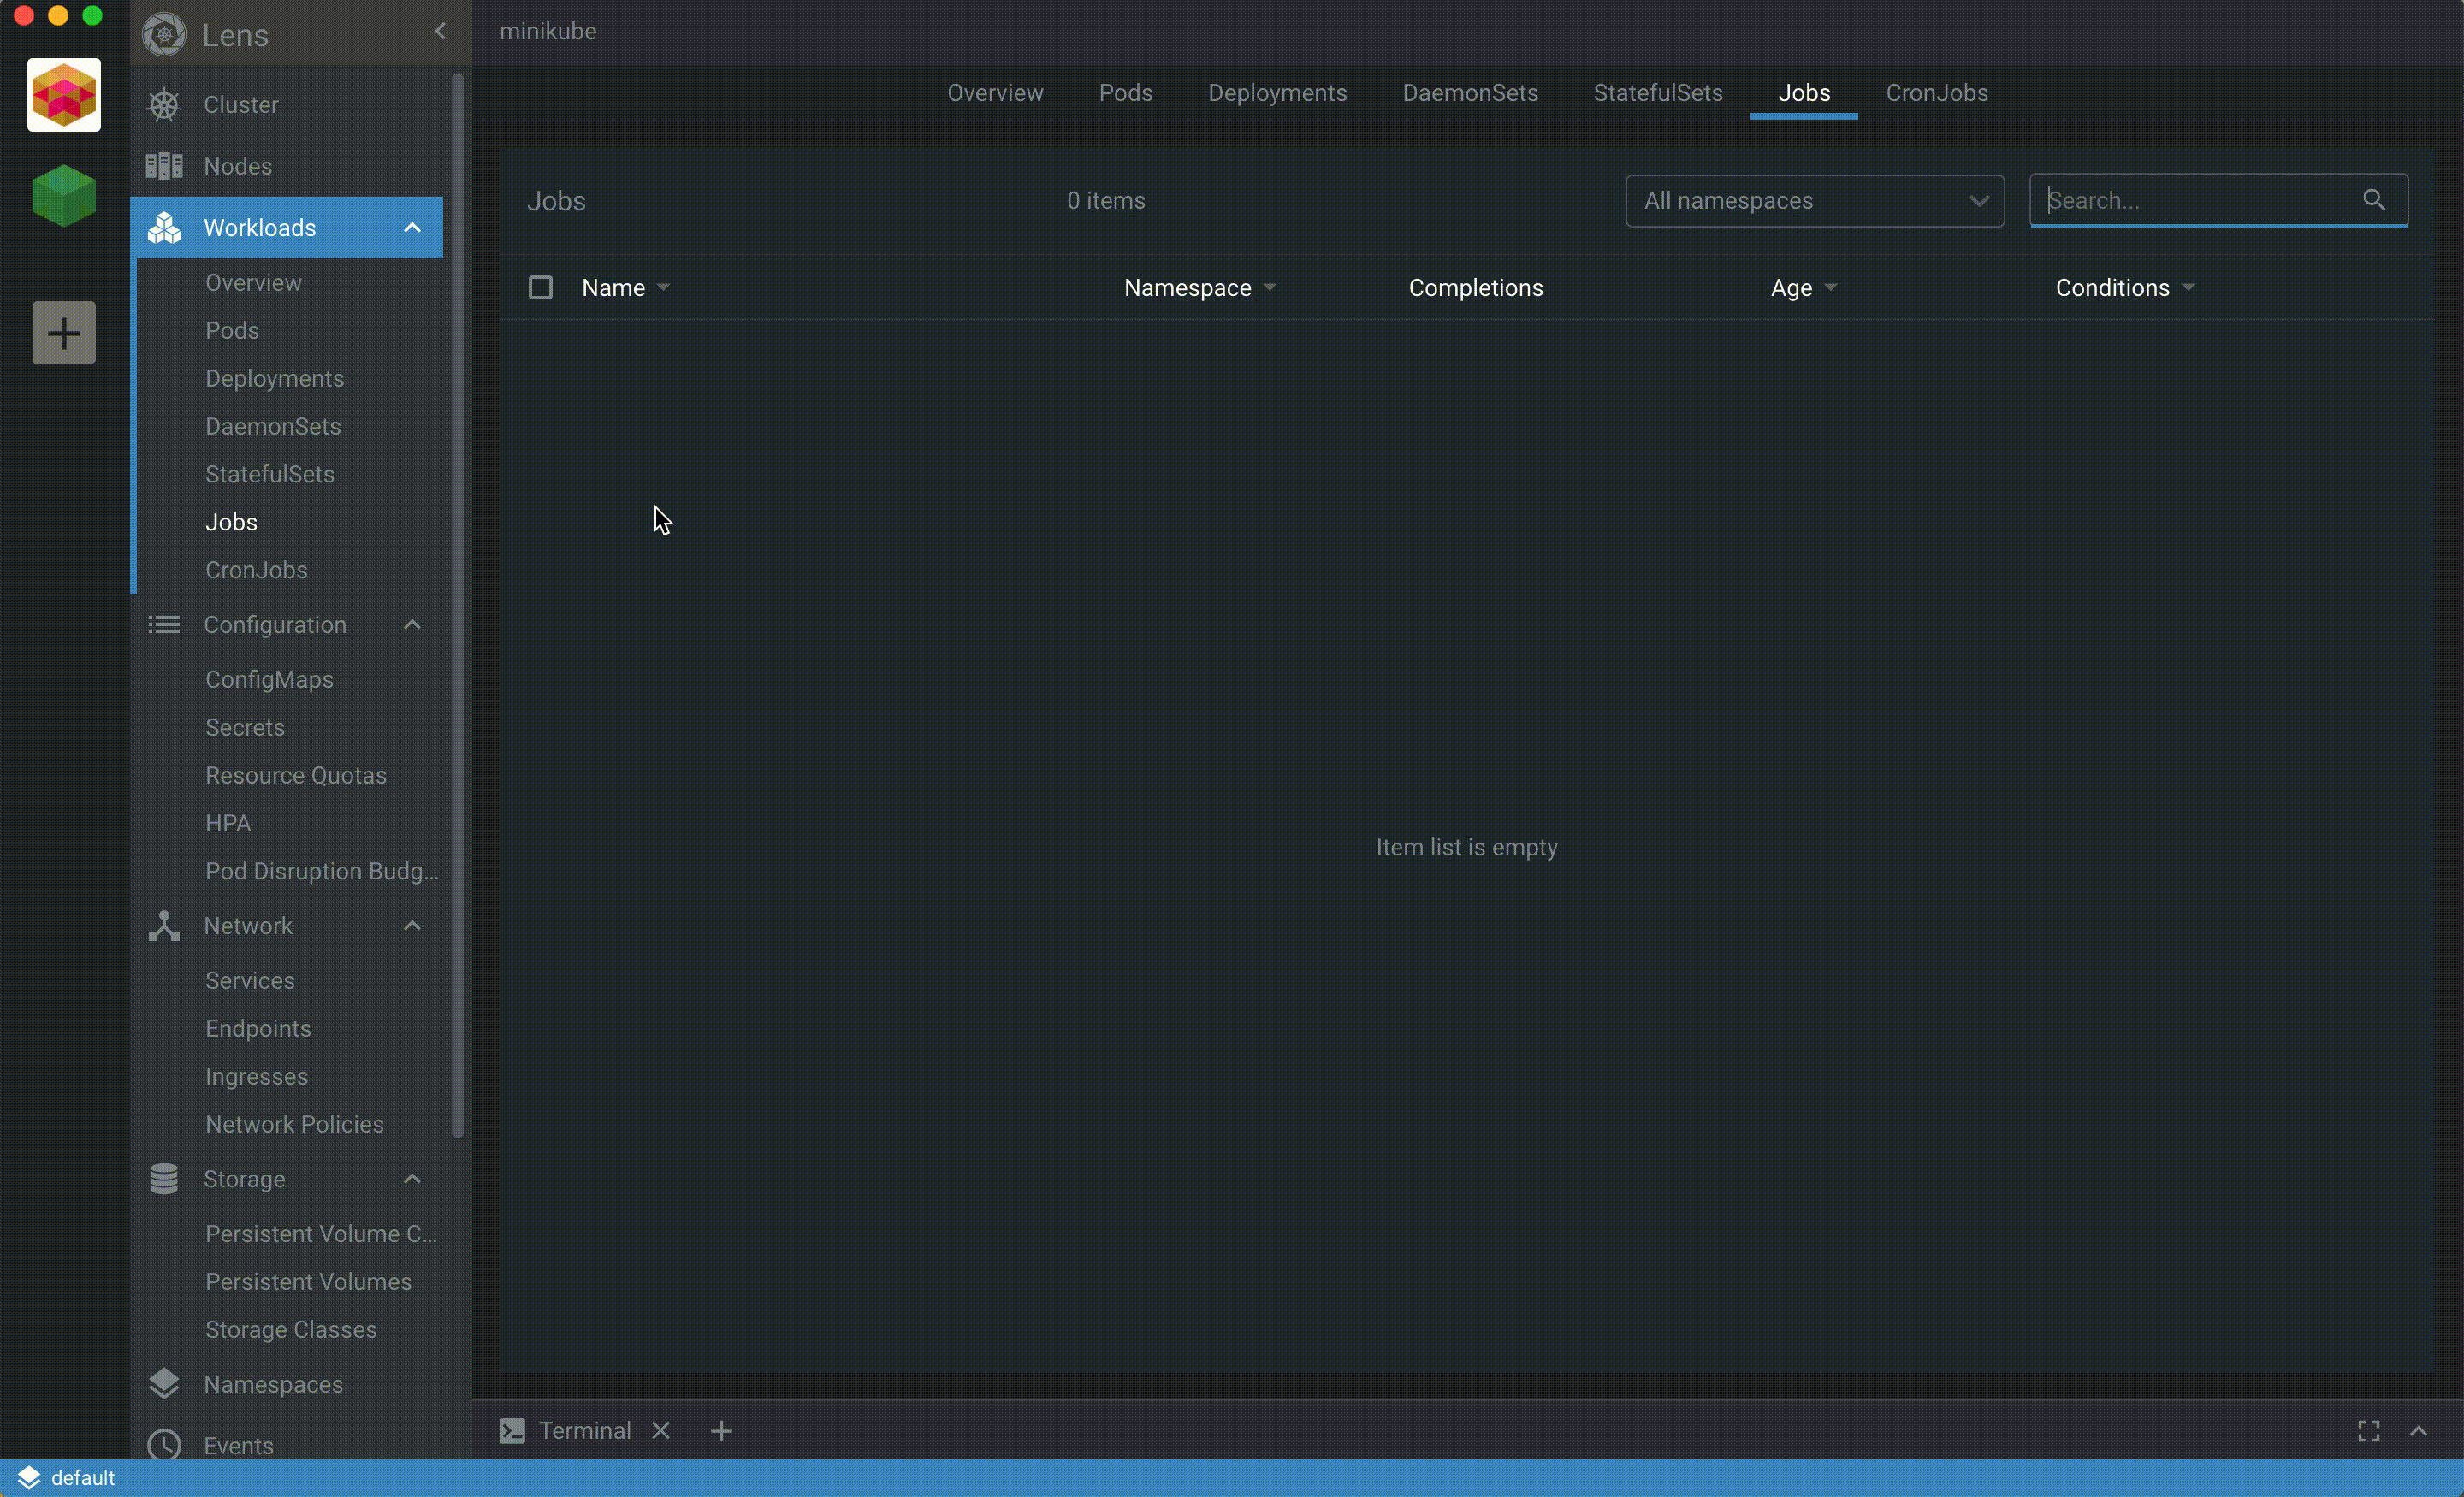
Task: Toggle the terminal fullscreen icon
Action: (x=2367, y=1430)
